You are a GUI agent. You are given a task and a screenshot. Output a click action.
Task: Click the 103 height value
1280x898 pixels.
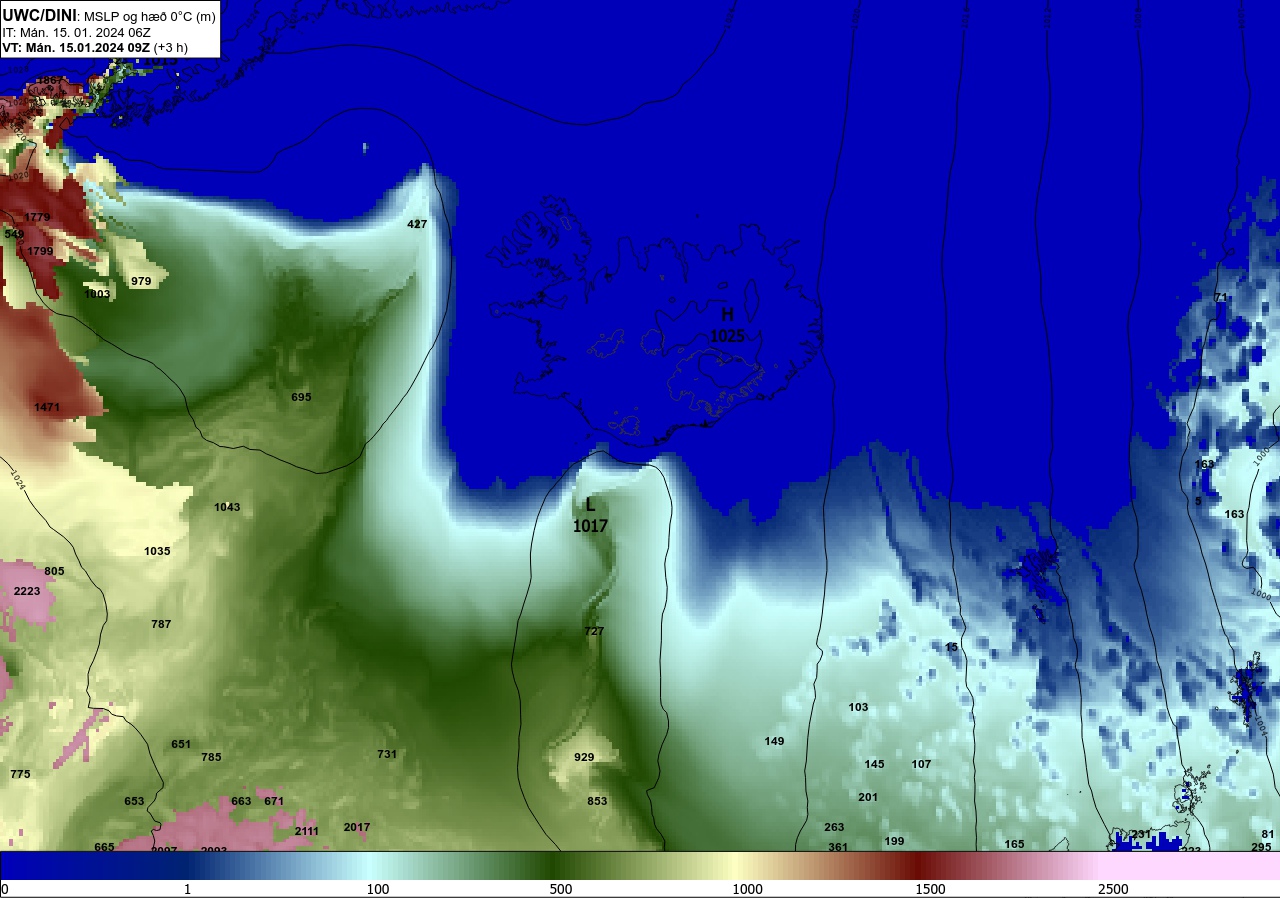pos(858,707)
